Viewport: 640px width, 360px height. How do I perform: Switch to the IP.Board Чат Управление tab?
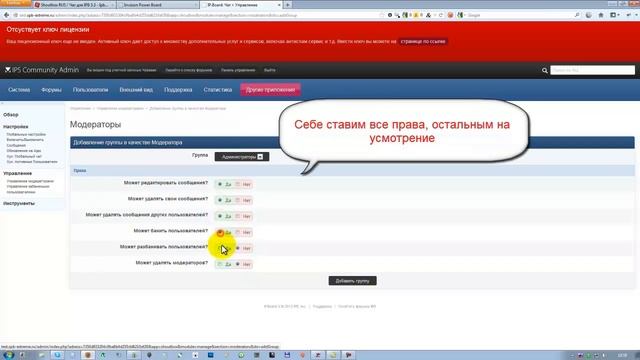pyautogui.click(x=242, y=5)
